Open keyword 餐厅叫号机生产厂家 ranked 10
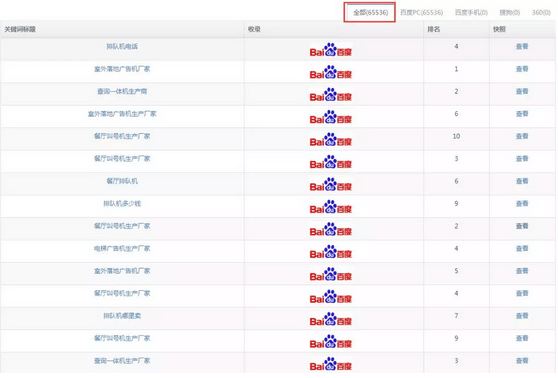The width and height of the screenshot is (558, 378). click(x=122, y=136)
